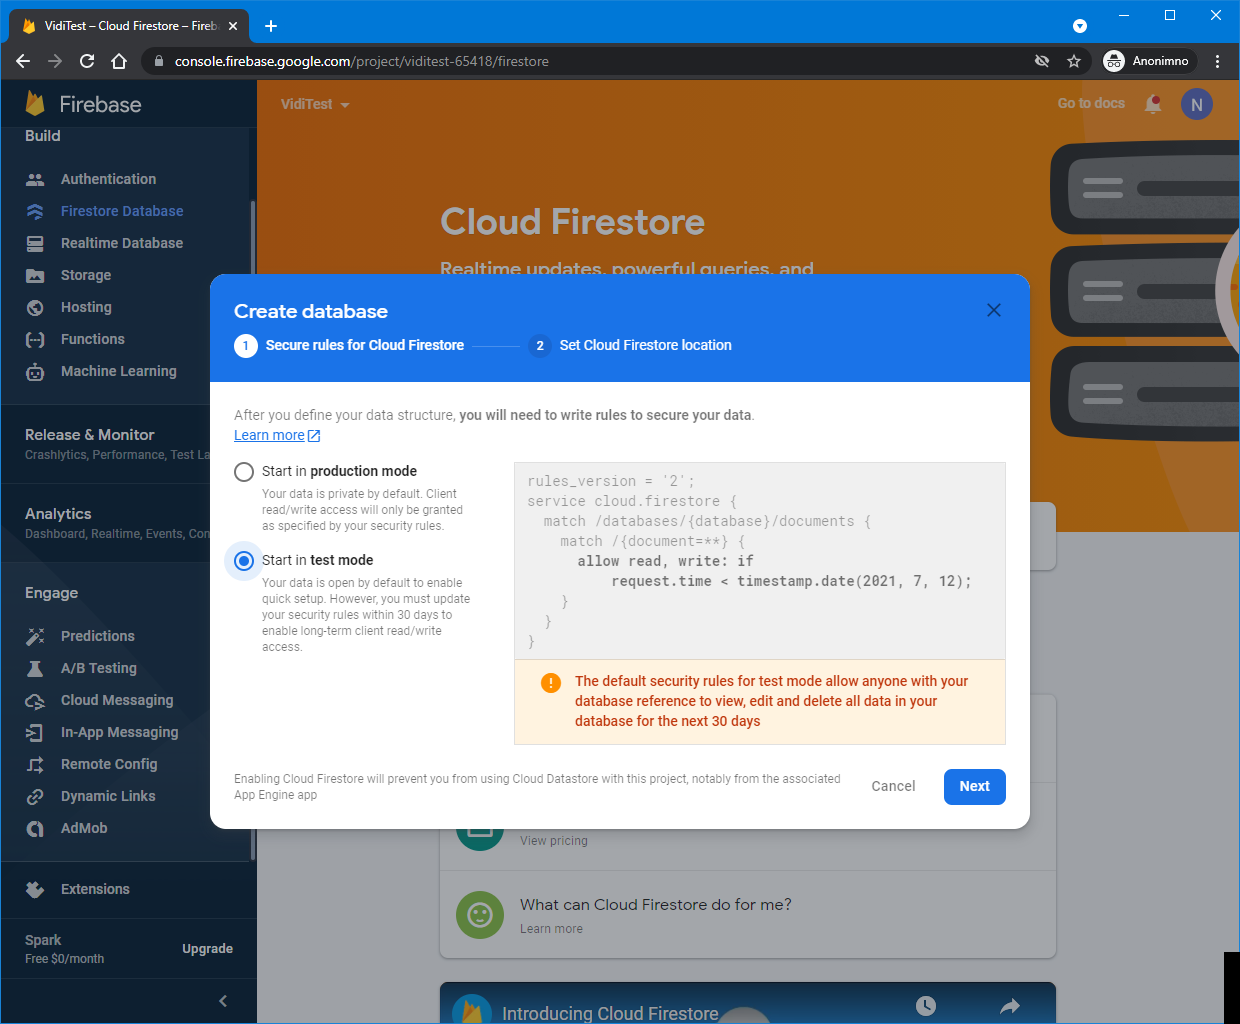The image size is (1240, 1024).
Task: Click the Predictions wand icon
Action: [x=35, y=636]
